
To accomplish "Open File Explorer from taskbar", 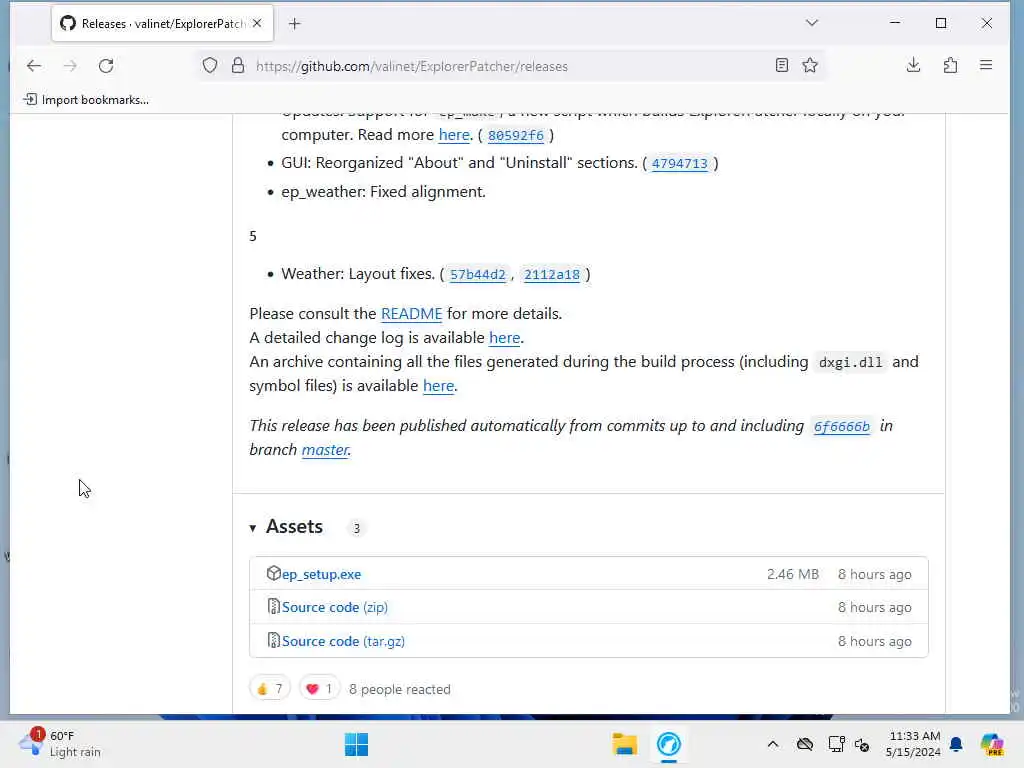I will (624, 744).
